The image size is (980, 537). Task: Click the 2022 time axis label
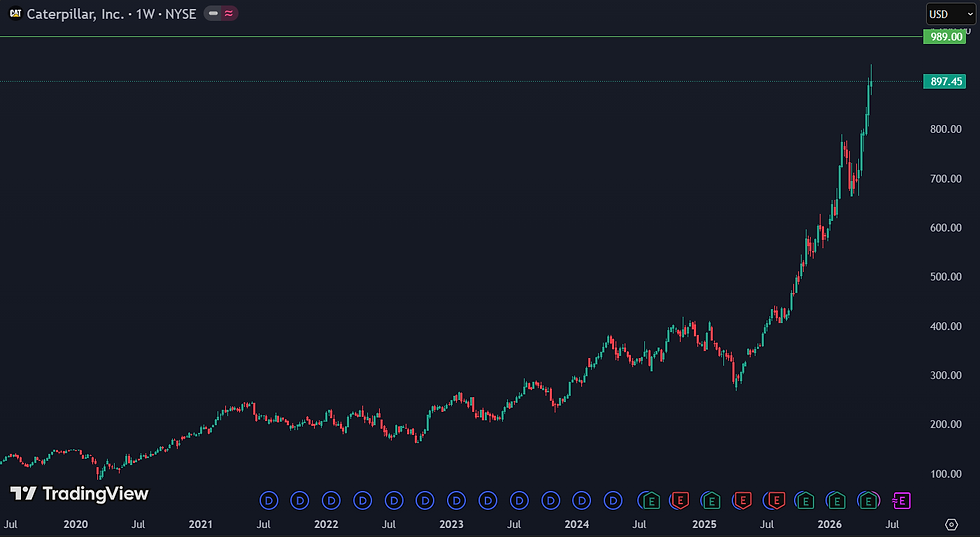point(326,524)
